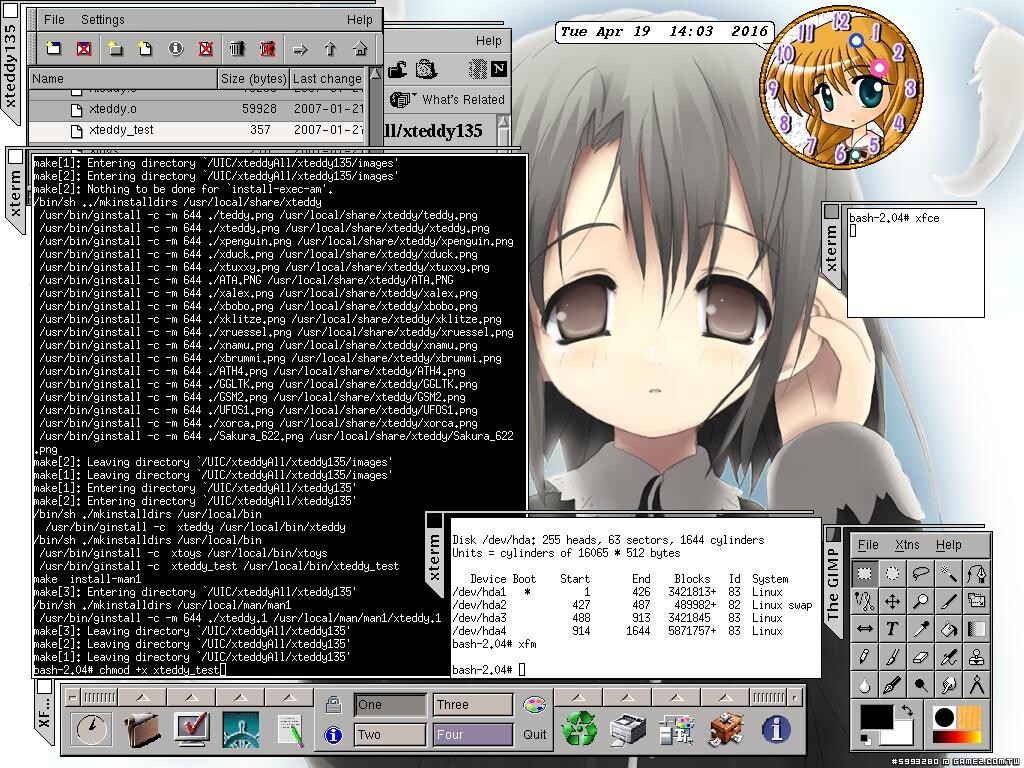Expand popup menu above the recycle icon
This screenshot has width=1024, height=768.
pyautogui.click(x=579, y=697)
